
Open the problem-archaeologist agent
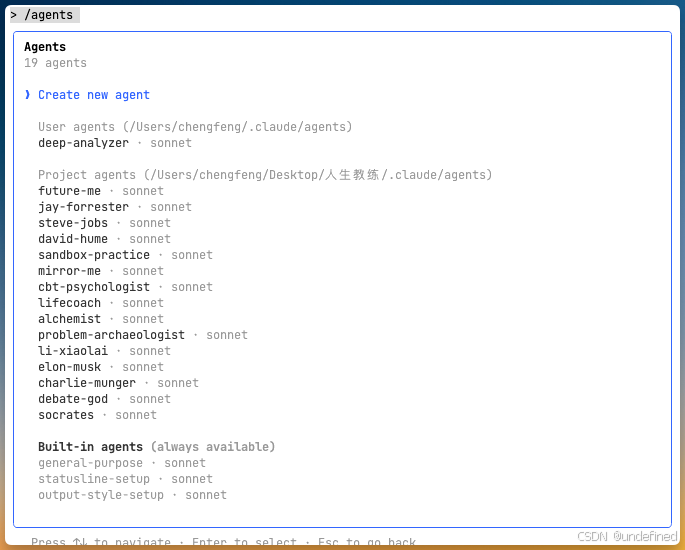tap(143, 335)
